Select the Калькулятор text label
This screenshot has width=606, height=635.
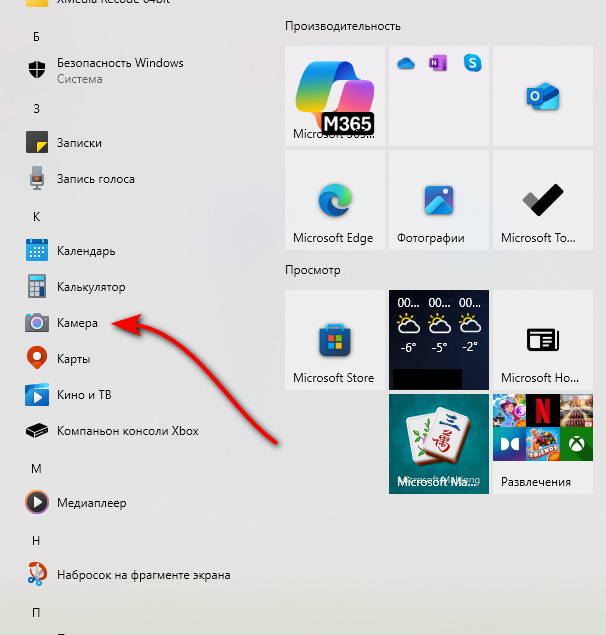(91, 287)
